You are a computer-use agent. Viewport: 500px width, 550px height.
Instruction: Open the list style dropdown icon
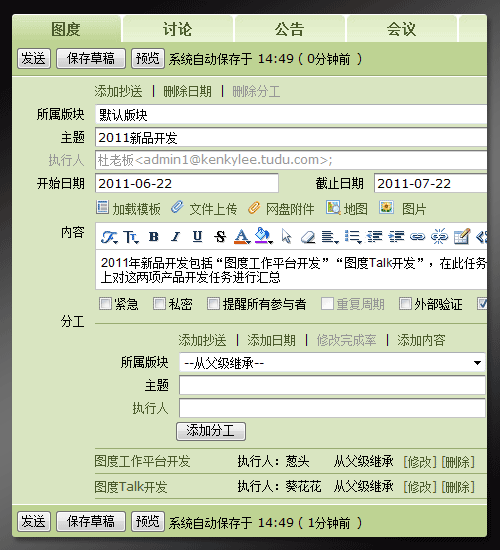tap(352, 237)
